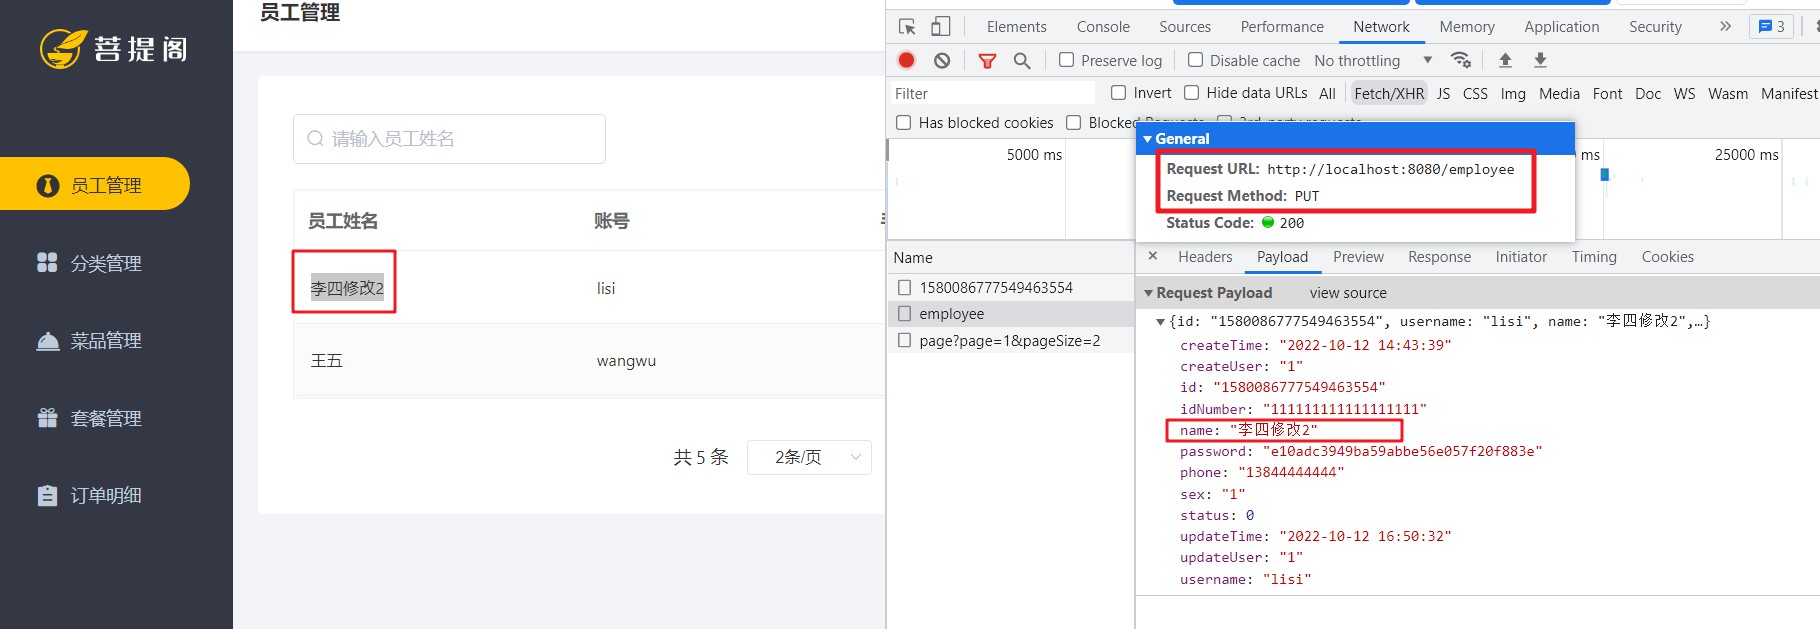Click view source link
The image size is (1820, 629).
pos(1348,293)
